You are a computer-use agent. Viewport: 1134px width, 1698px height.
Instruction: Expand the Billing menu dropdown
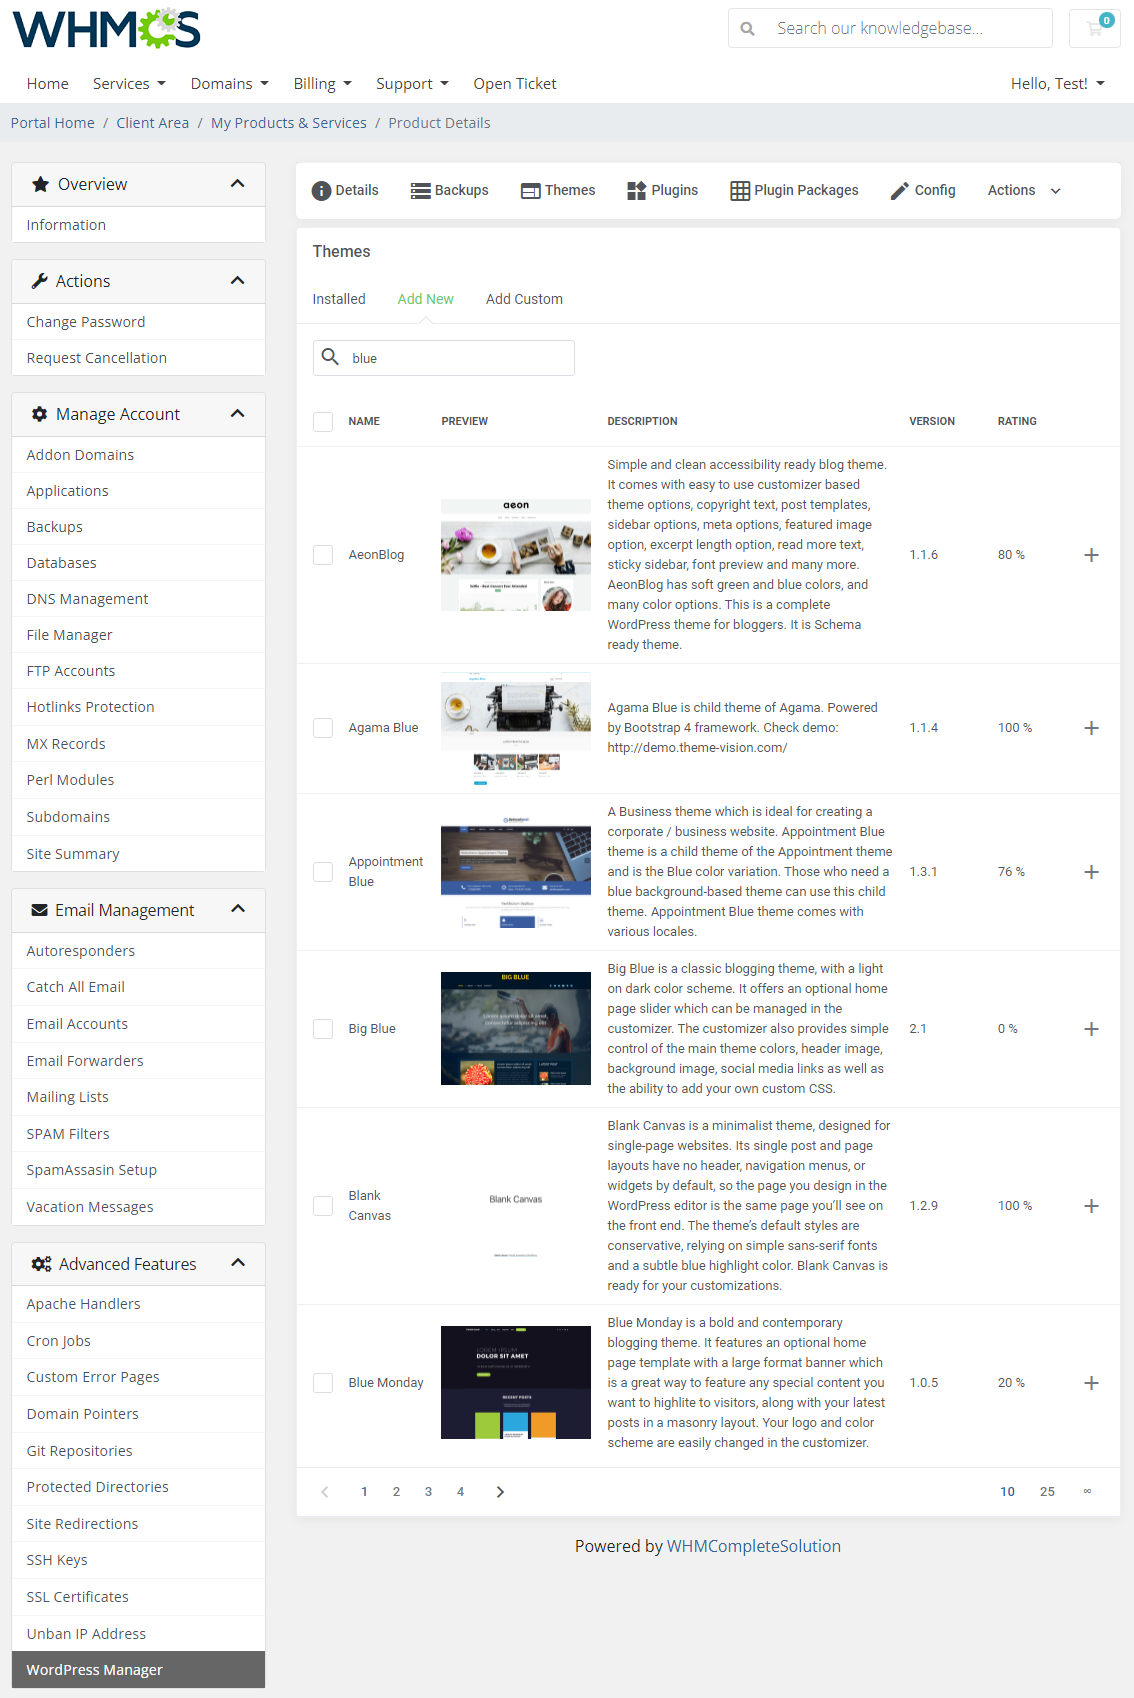coord(322,84)
